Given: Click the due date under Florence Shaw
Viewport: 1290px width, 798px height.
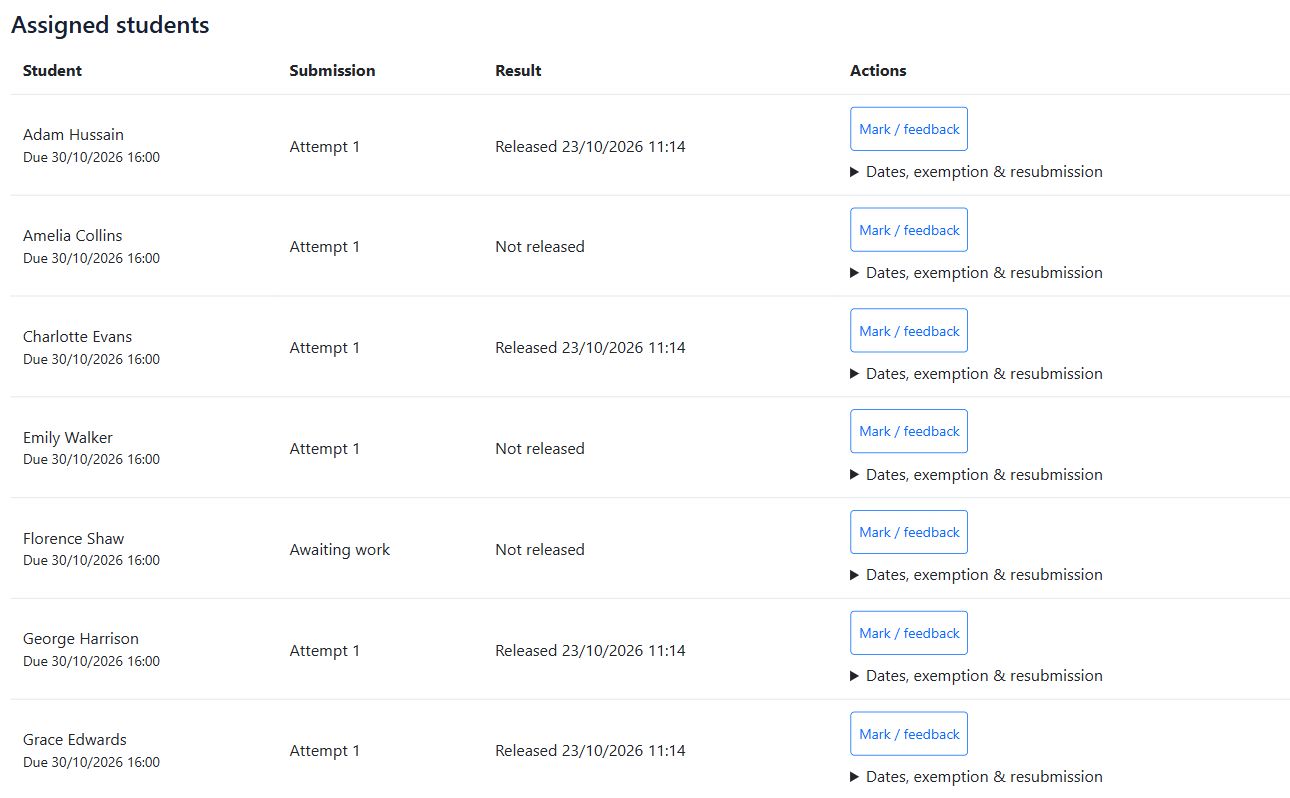Looking at the screenshot, I should (x=91, y=561).
